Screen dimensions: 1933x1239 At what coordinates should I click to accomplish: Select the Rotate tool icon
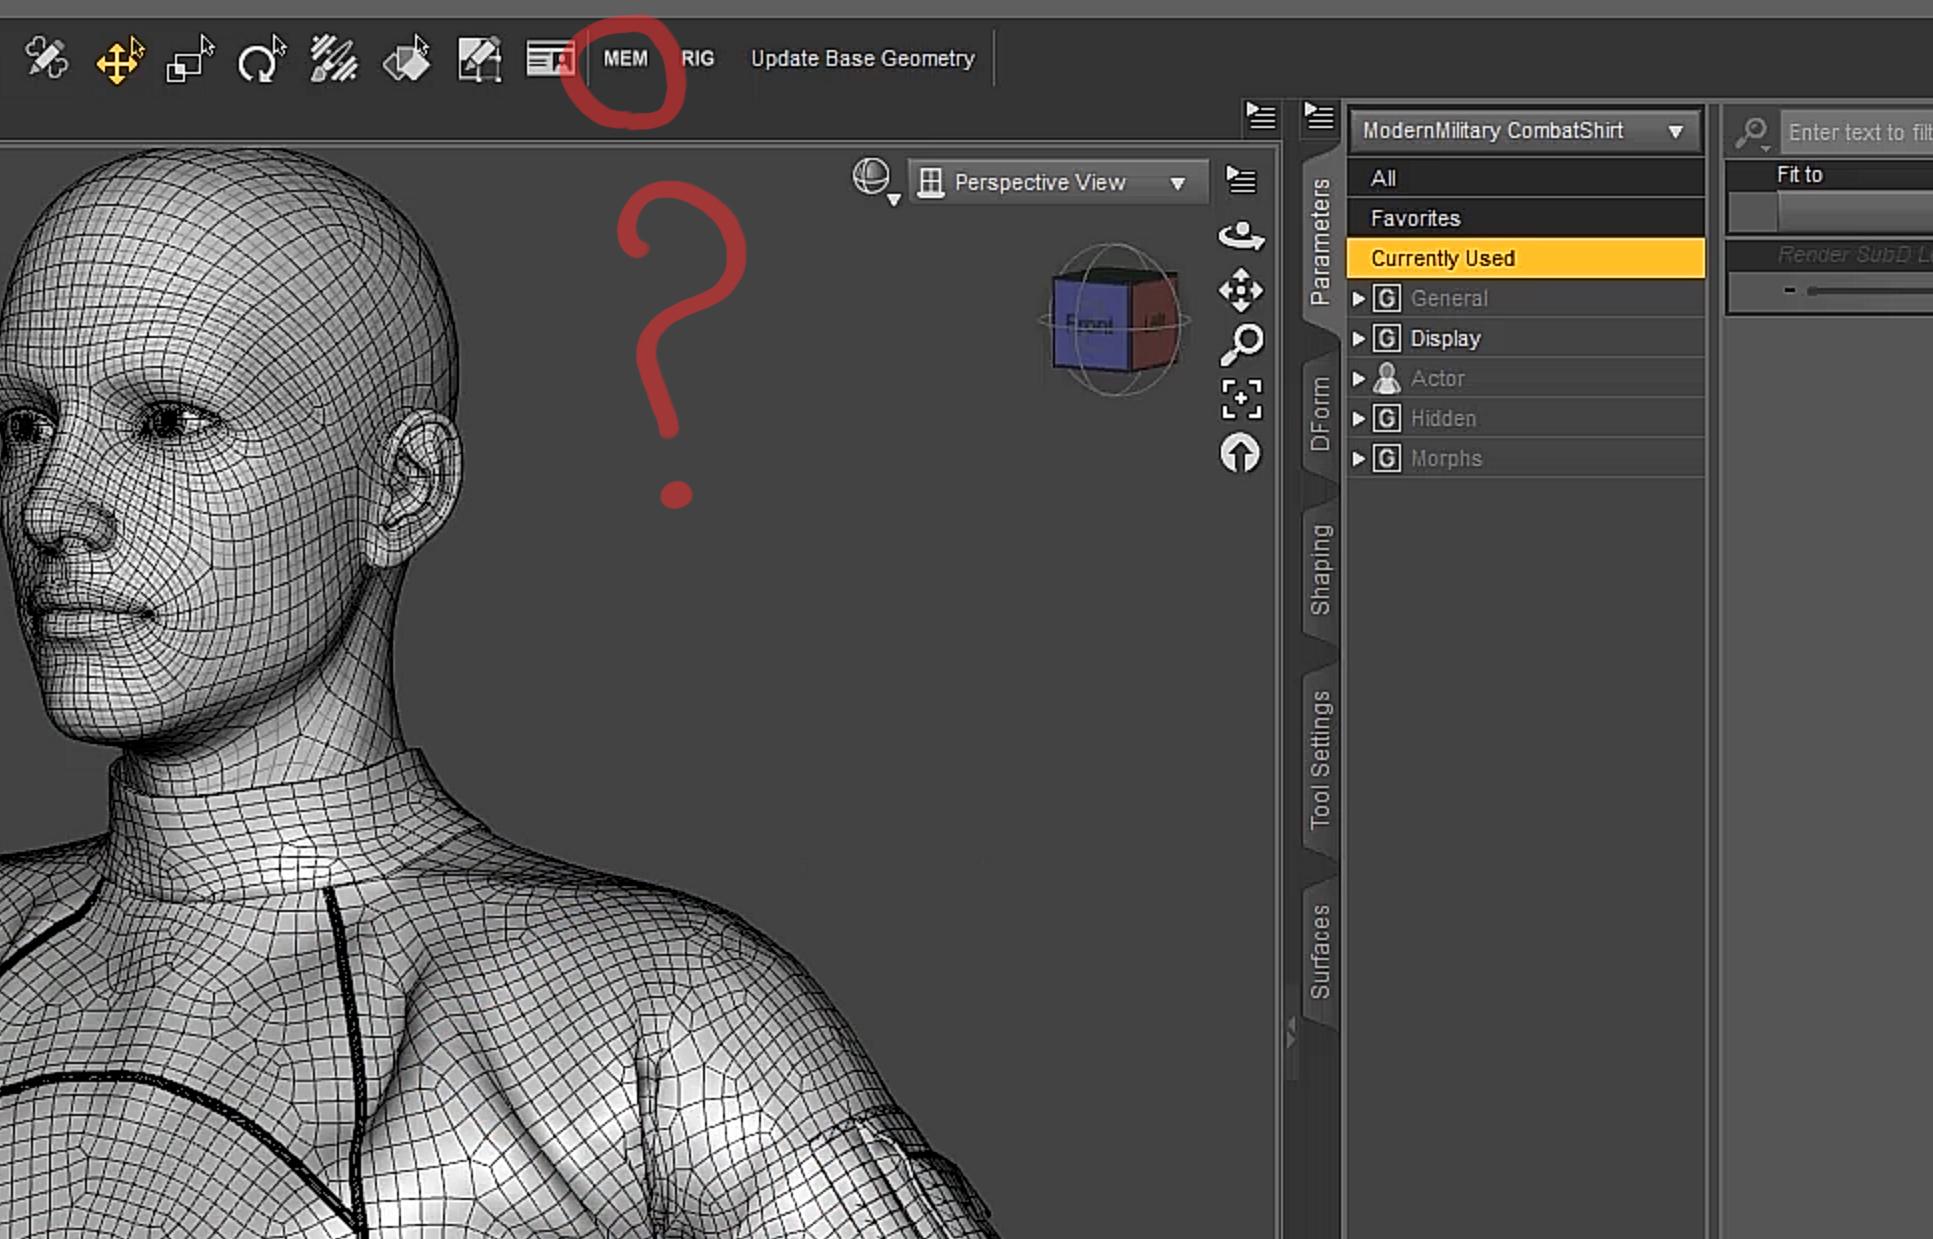tap(260, 60)
